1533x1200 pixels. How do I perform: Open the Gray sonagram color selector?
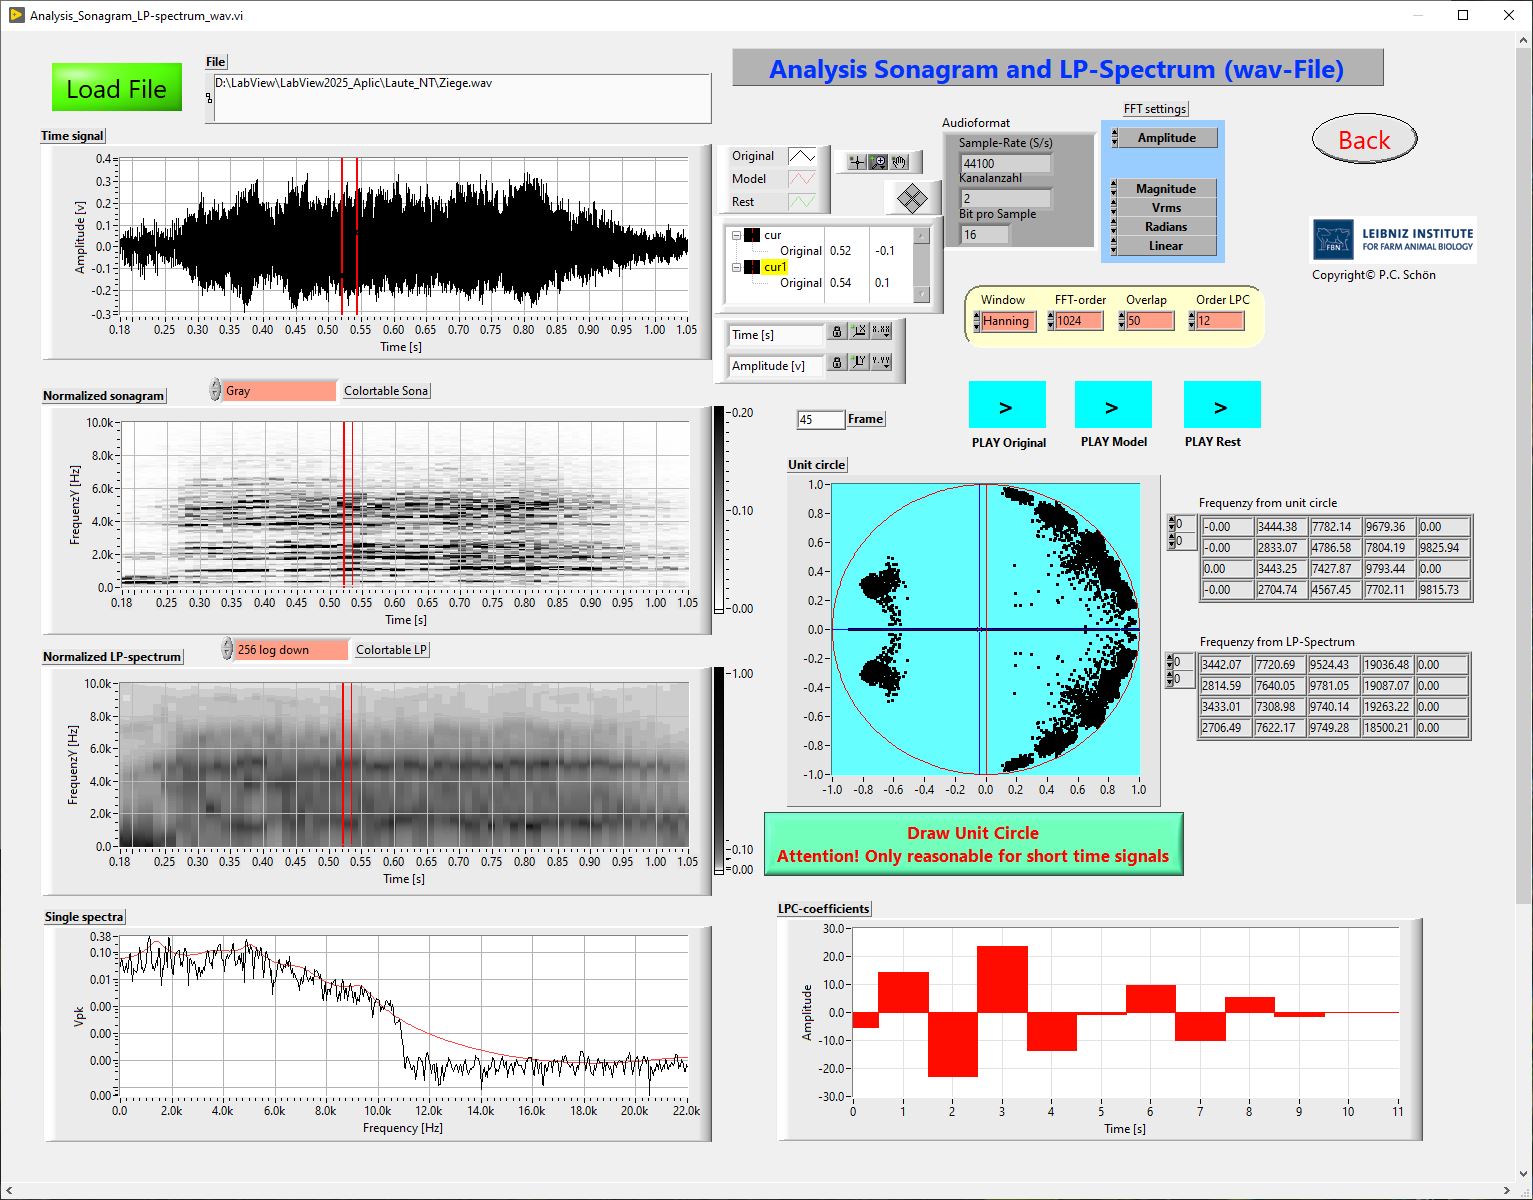coord(278,391)
